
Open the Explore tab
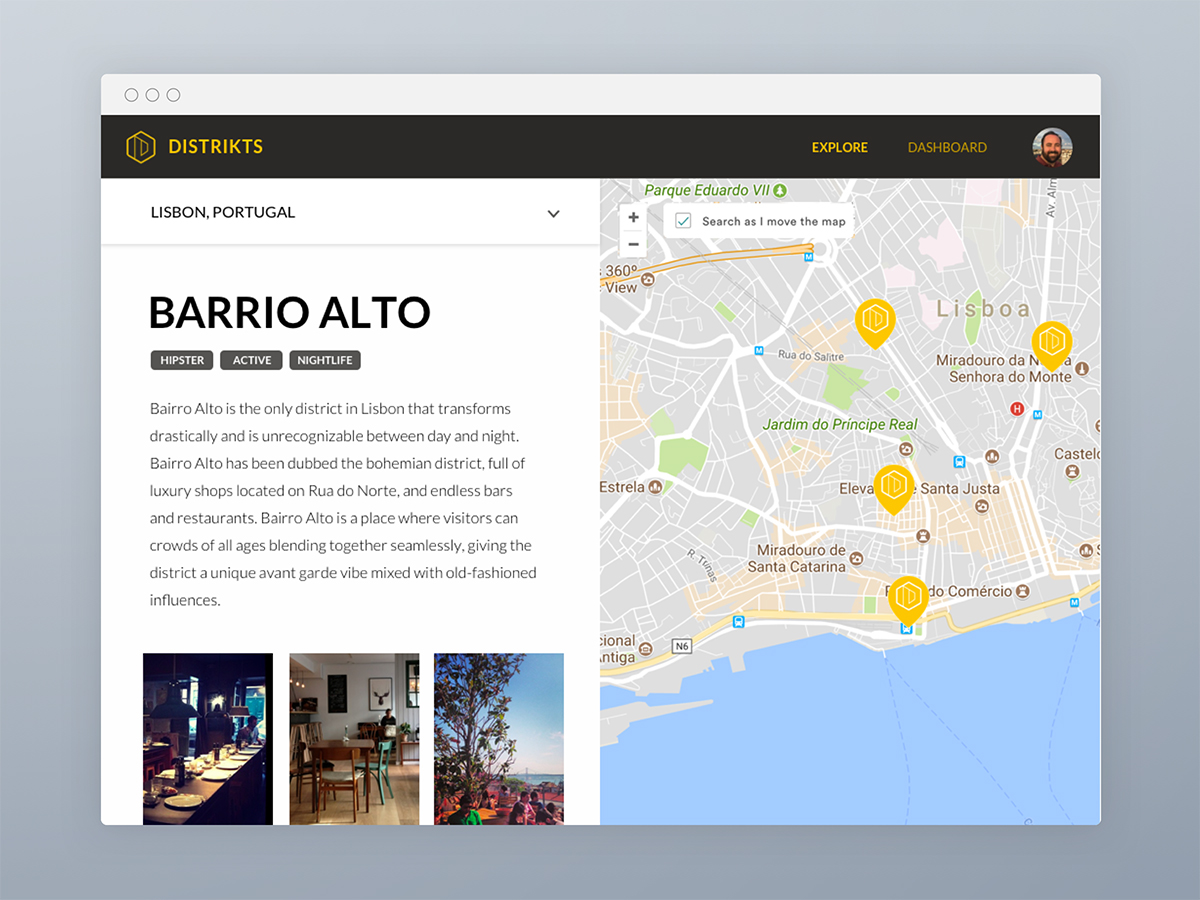pos(839,147)
